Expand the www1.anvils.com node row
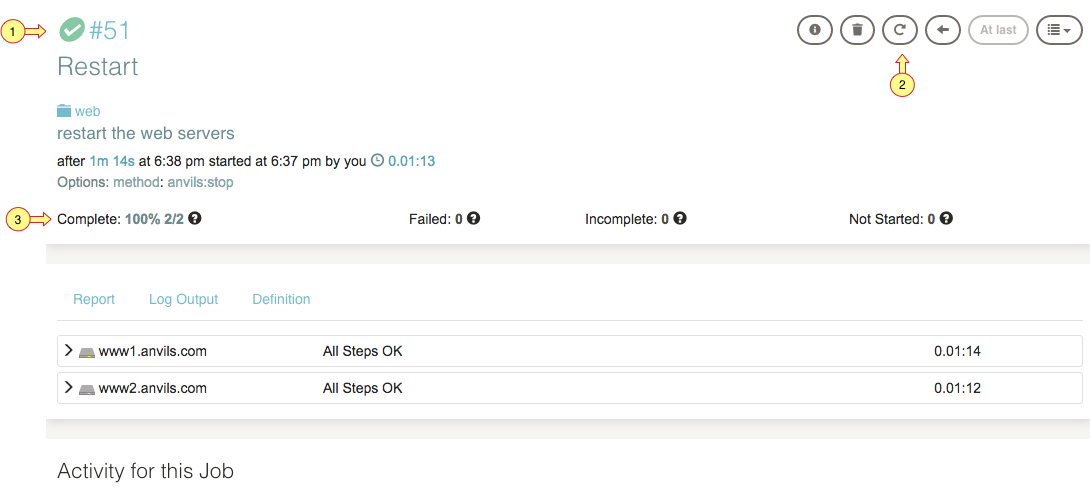This screenshot has width=1090, height=488. tap(569, 351)
